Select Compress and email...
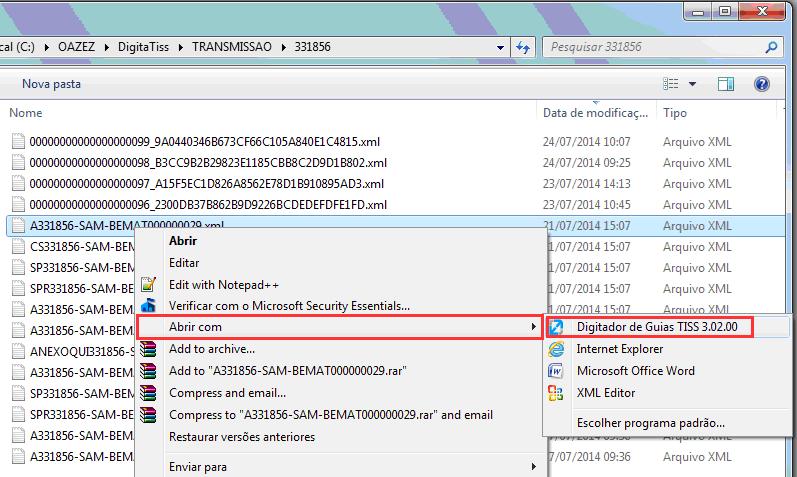 pyautogui.click(x=227, y=393)
